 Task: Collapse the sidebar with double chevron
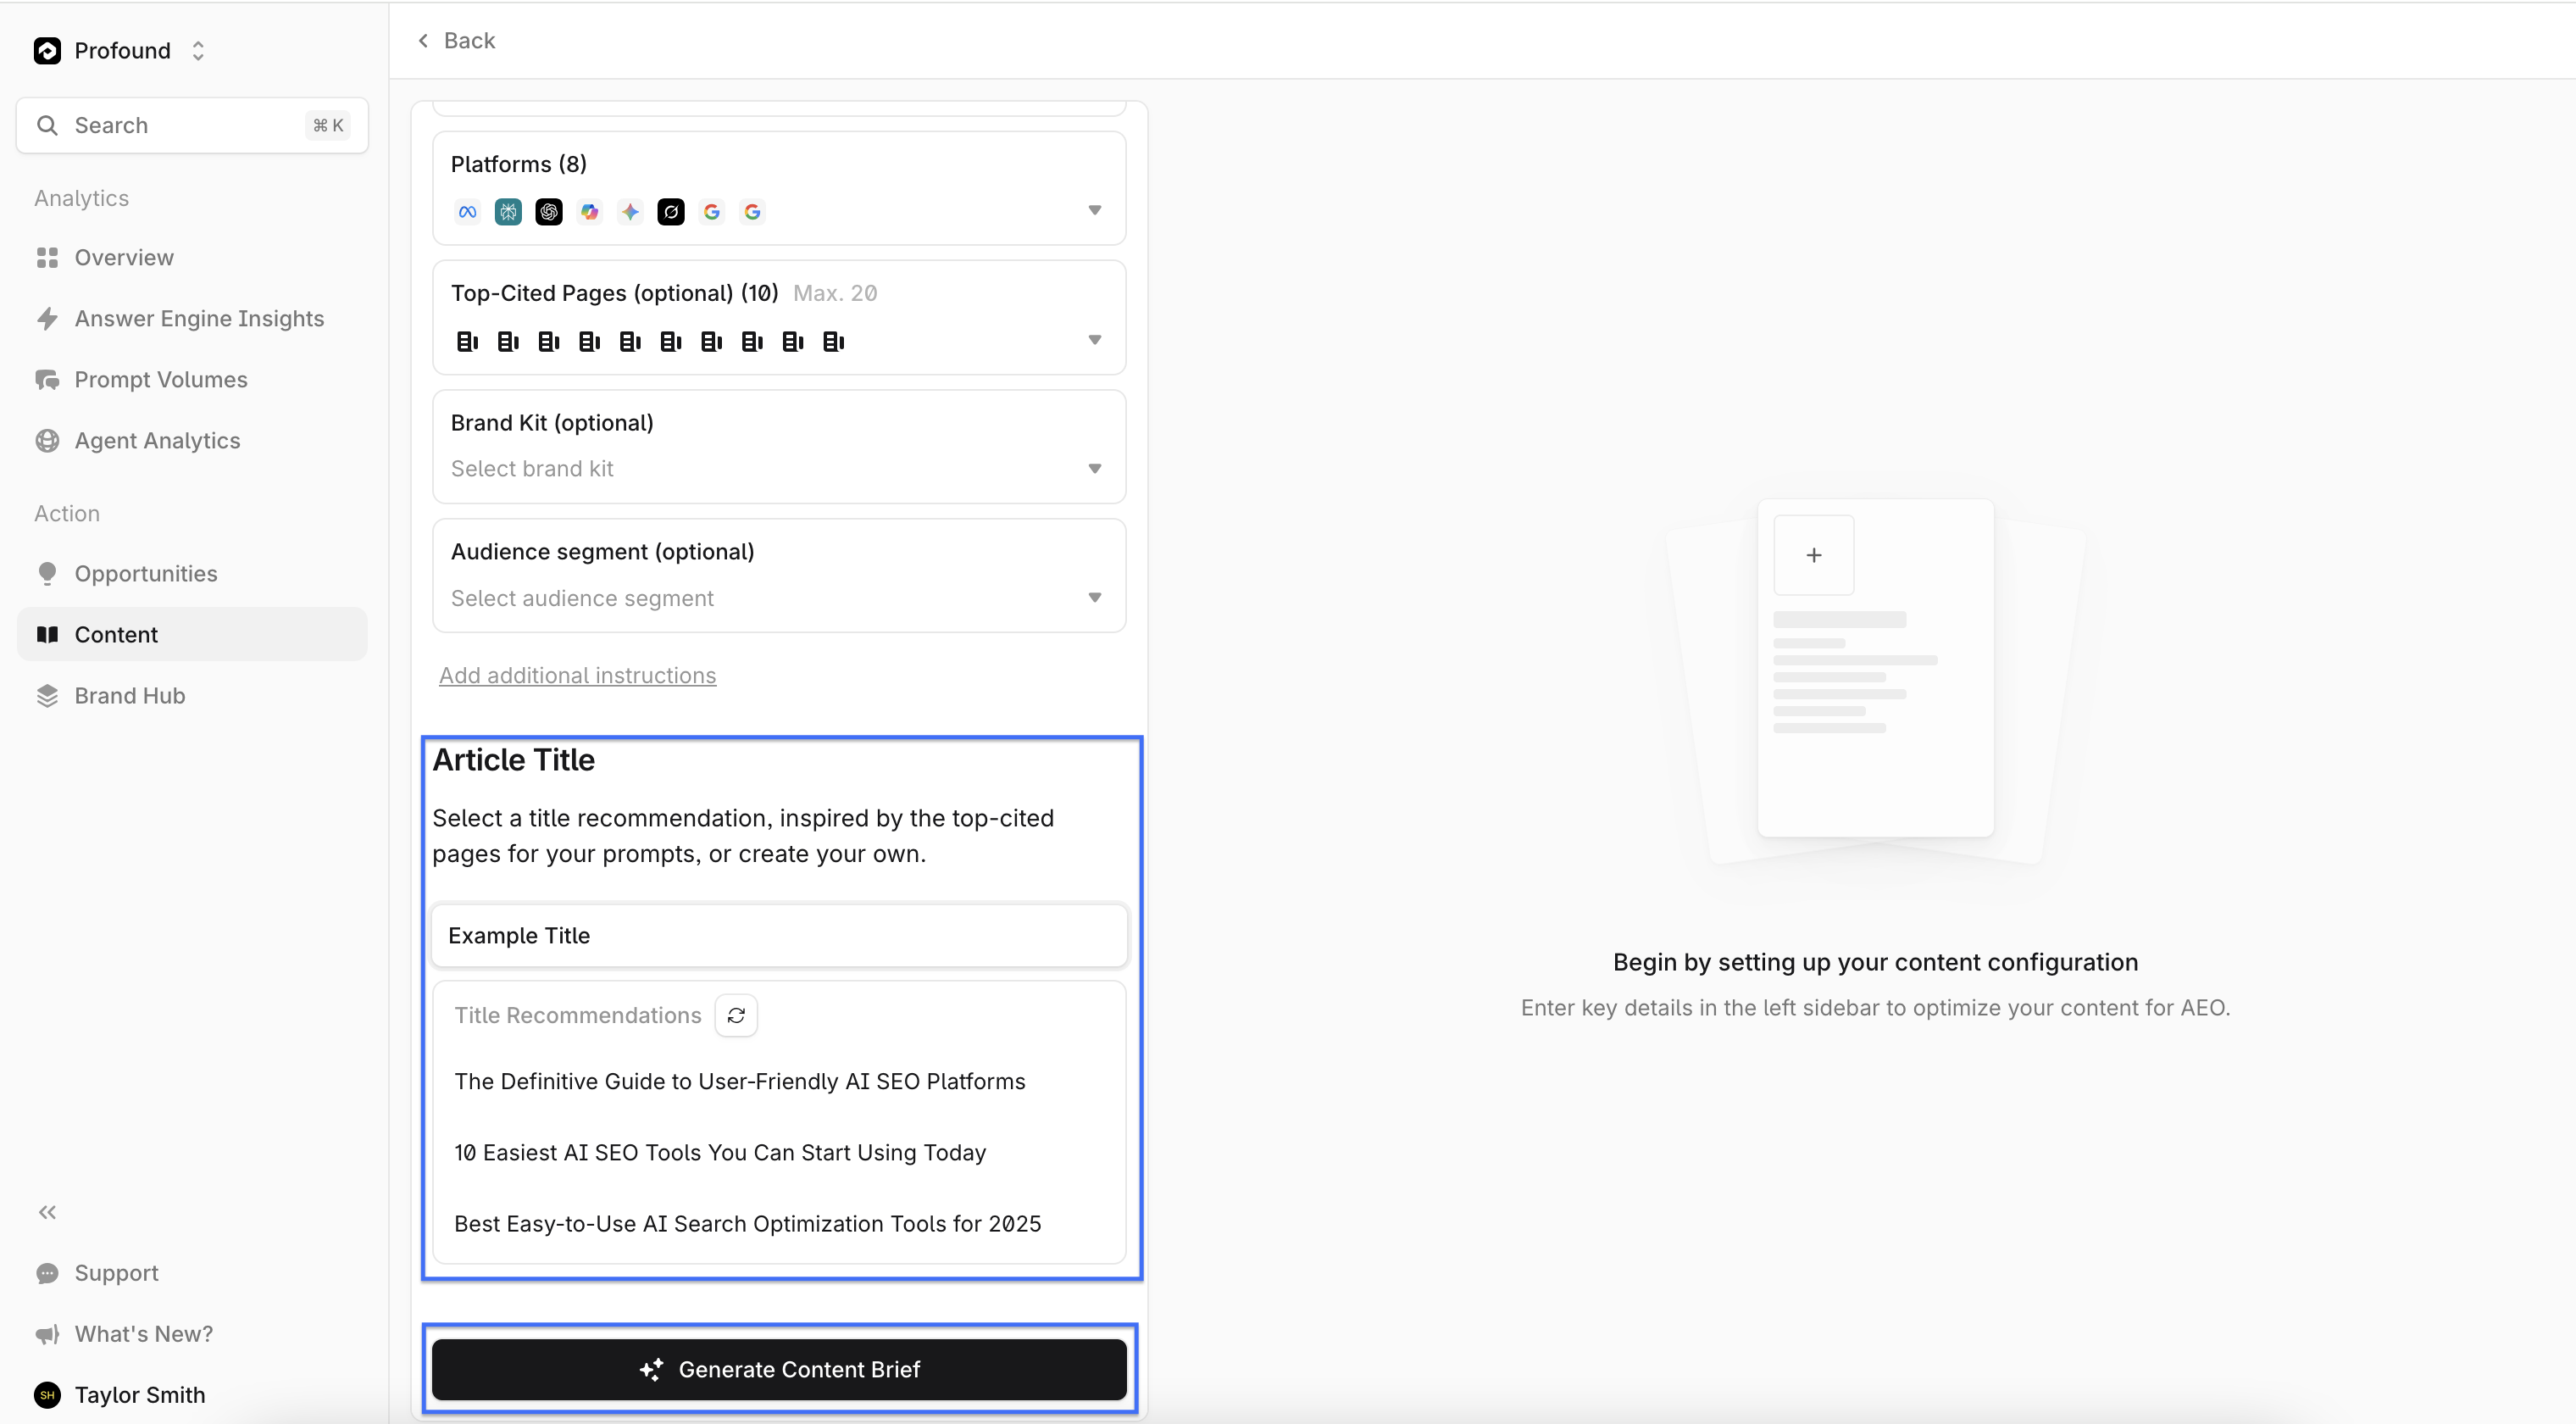click(x=47, y=1212)
